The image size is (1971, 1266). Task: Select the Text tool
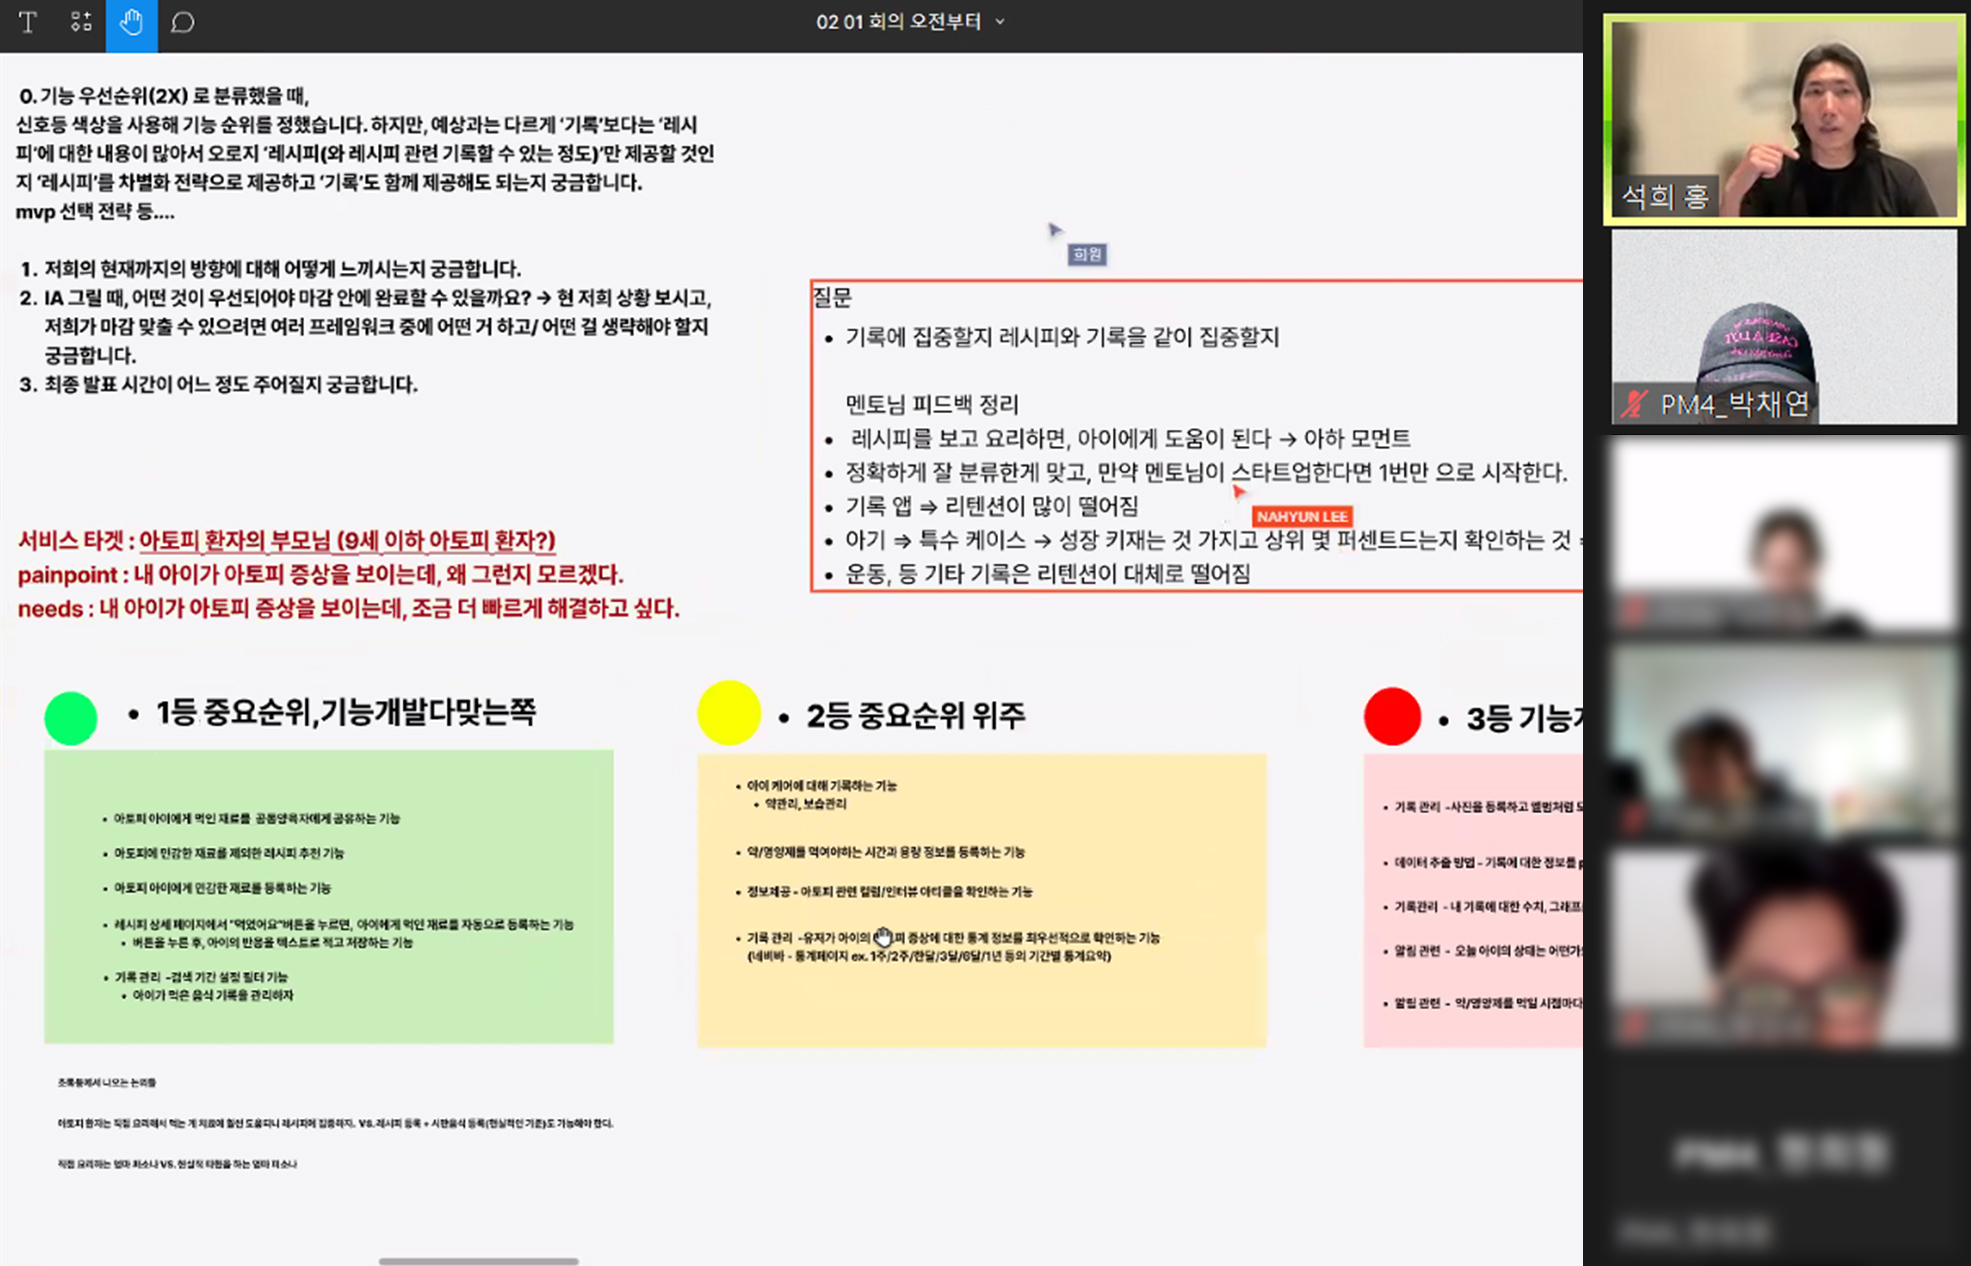(x=28, y=22)
